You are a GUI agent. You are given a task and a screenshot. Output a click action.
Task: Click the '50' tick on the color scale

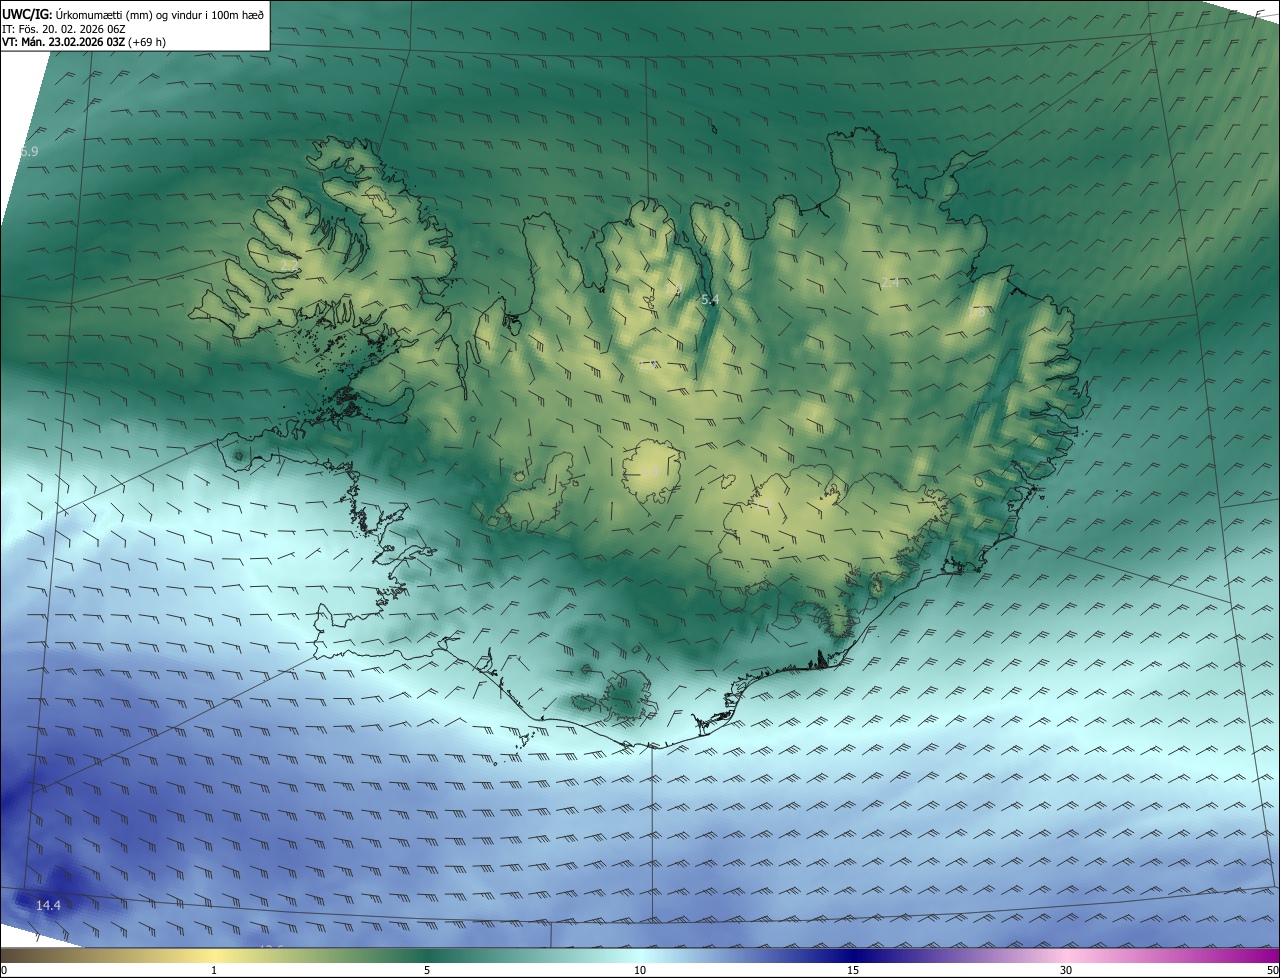pyautogui.click(x=1272, y=970)
